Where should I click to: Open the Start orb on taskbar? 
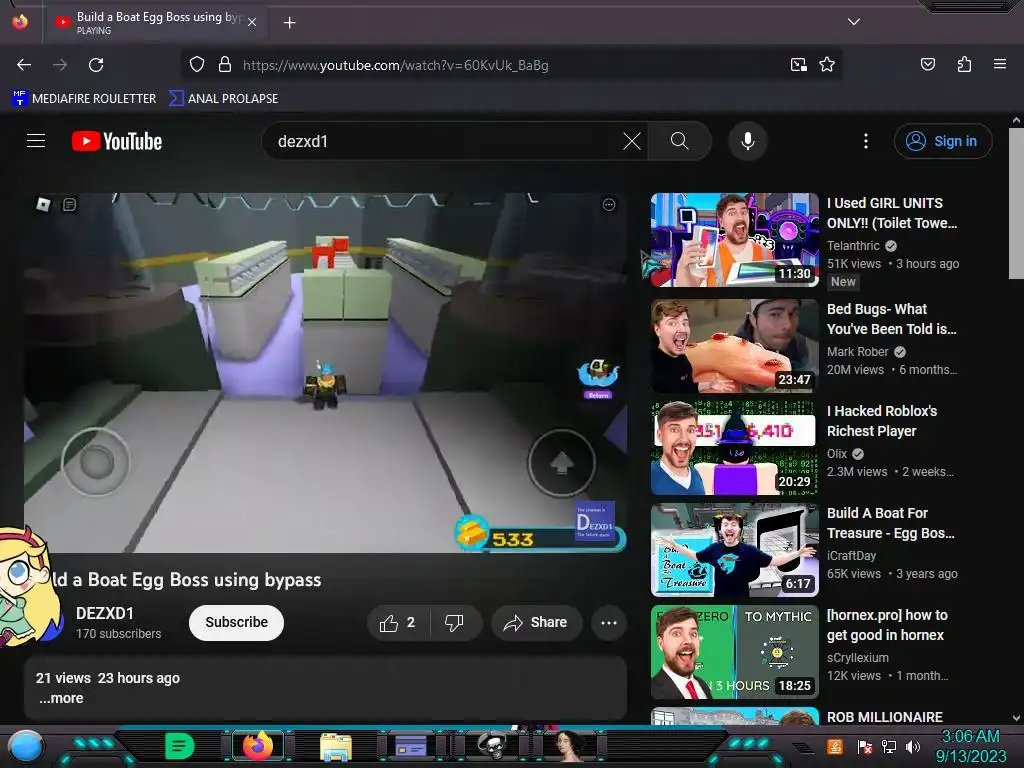pos(26,746)
